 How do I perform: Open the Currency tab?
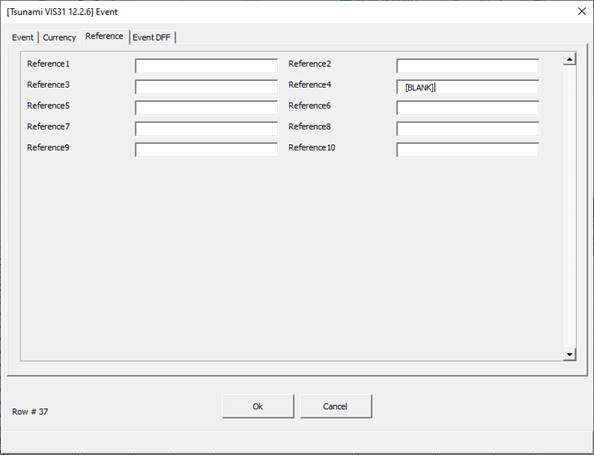point(59,38)
